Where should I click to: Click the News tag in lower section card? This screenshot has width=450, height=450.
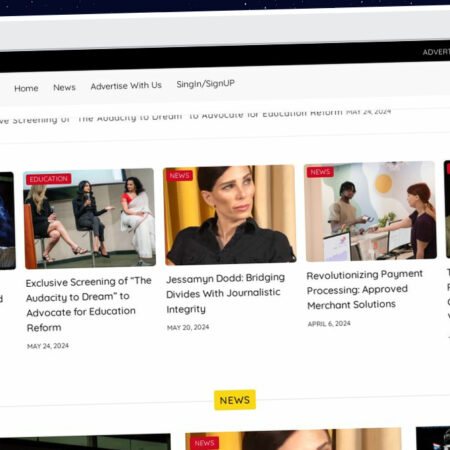point(204,443)
